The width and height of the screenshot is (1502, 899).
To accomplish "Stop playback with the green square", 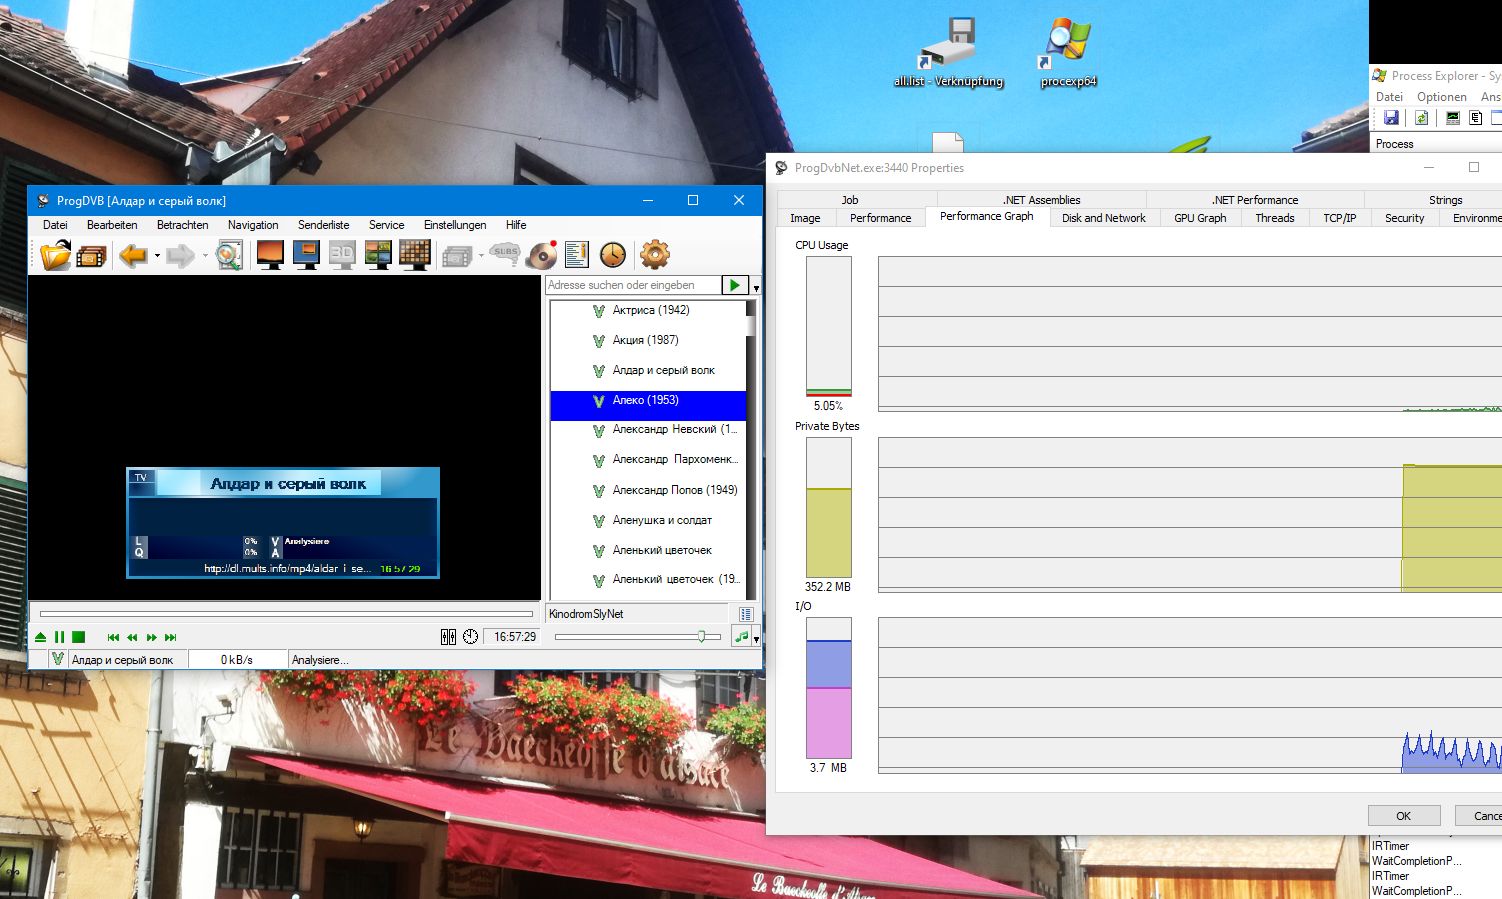I will [x=78, y=637].
